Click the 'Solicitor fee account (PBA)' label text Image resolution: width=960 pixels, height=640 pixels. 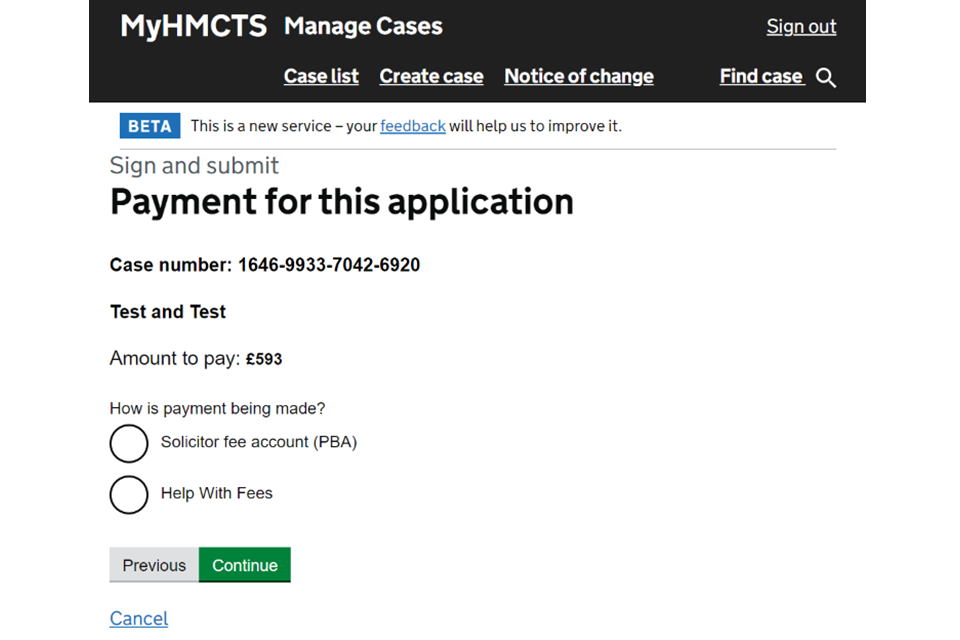pyautogui.click(x=258, y=442)
